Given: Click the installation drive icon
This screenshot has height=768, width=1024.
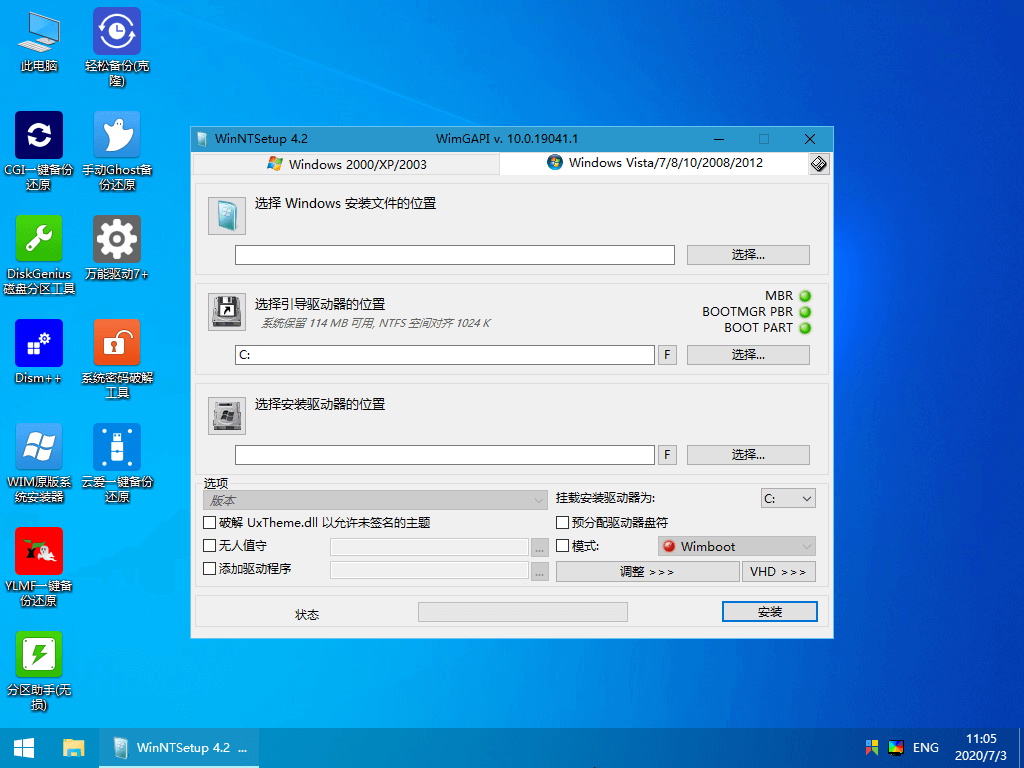Looking at the screenshot, I should click(226, 415).
